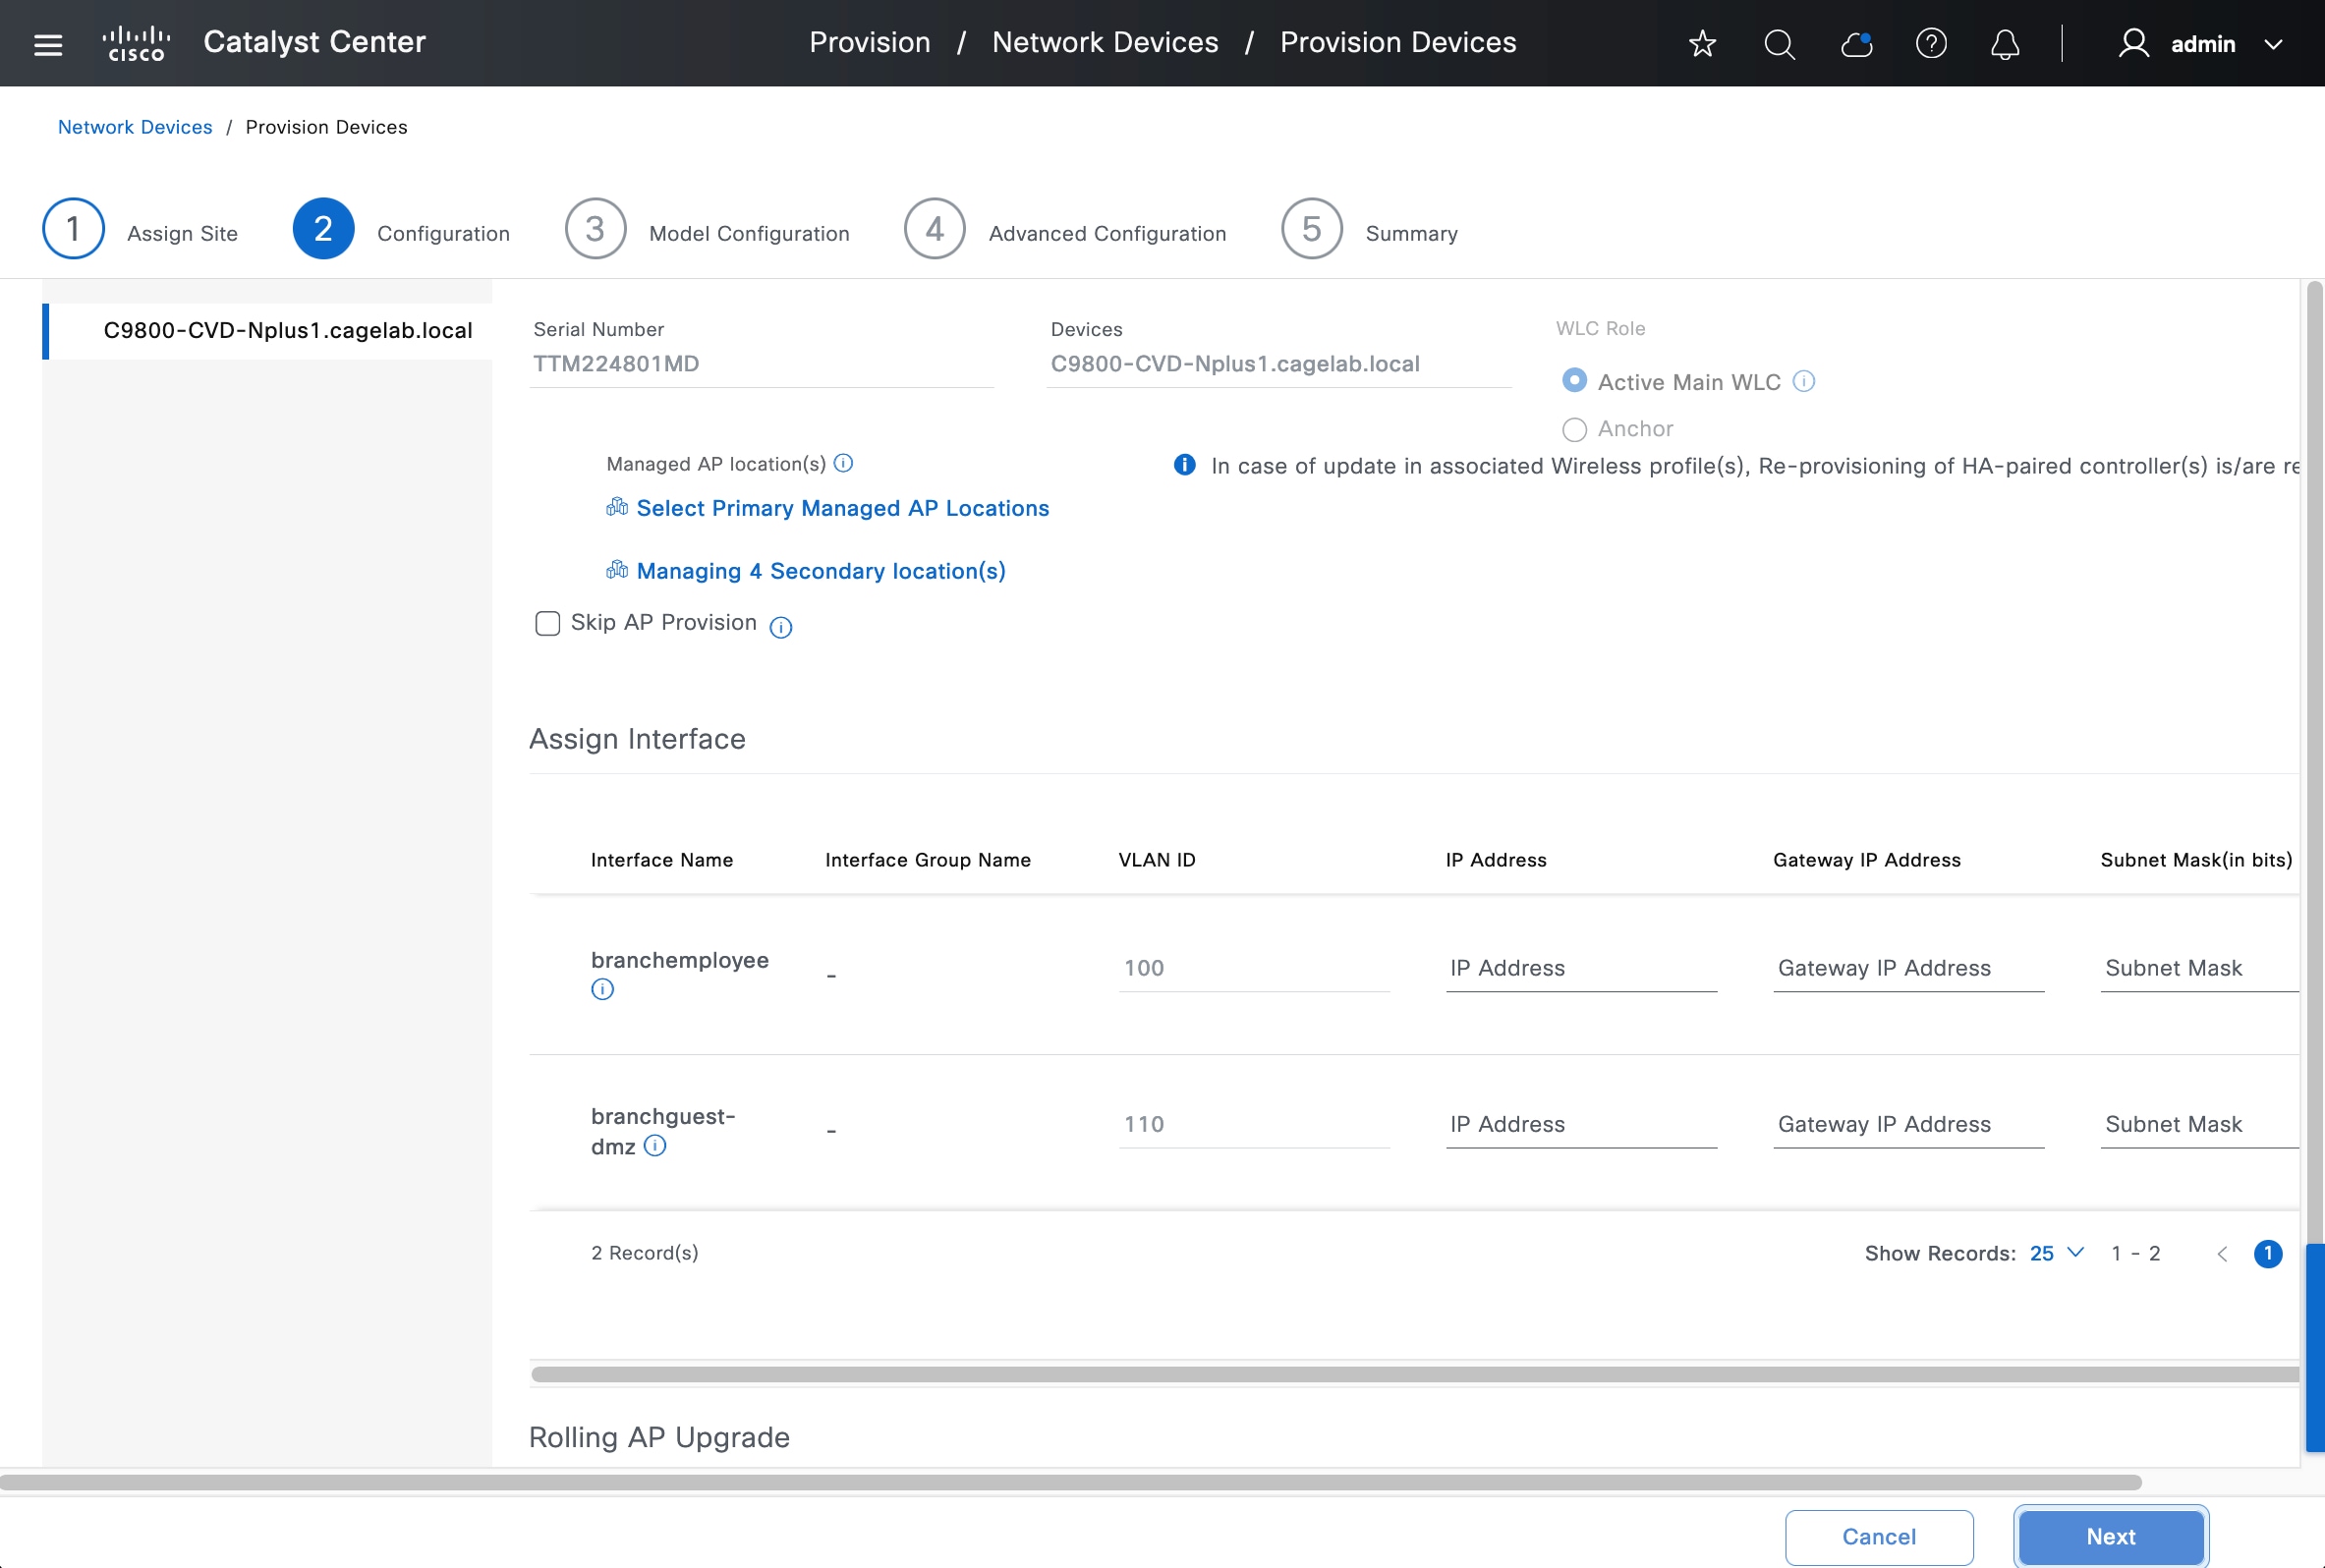Select the Anchor WLC role
The height and width of the screenshot is (1568, 2325).
[x=1574, y=430]
